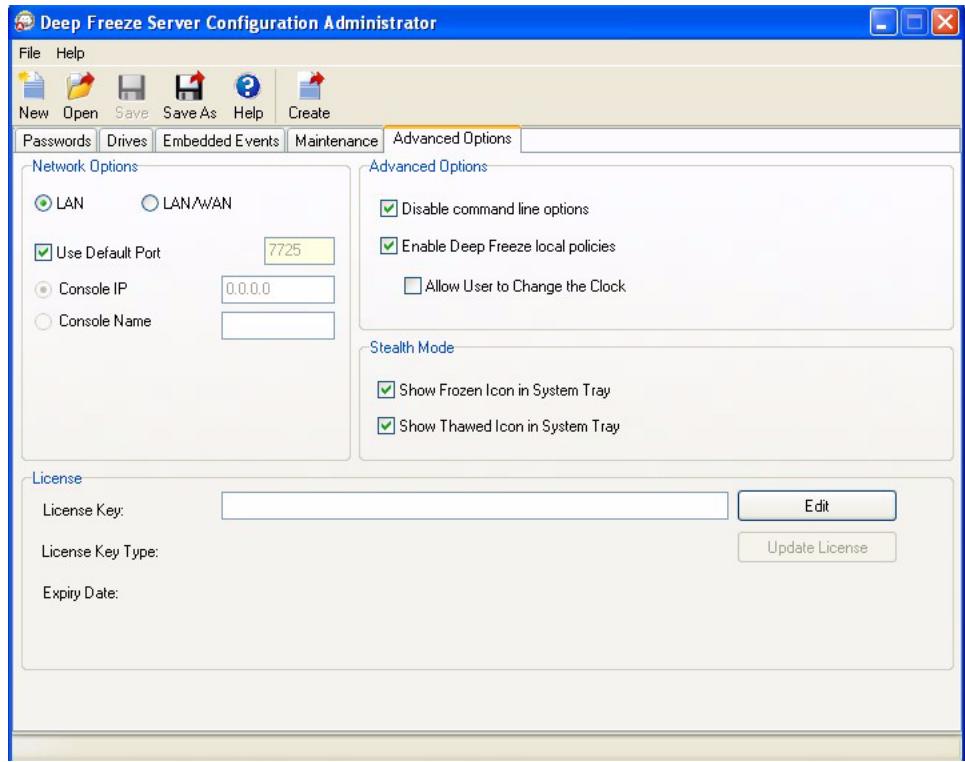965x762 pixels.
Task: Toggle Show Thawed Icon in System Tray
Action: point(386,426)
